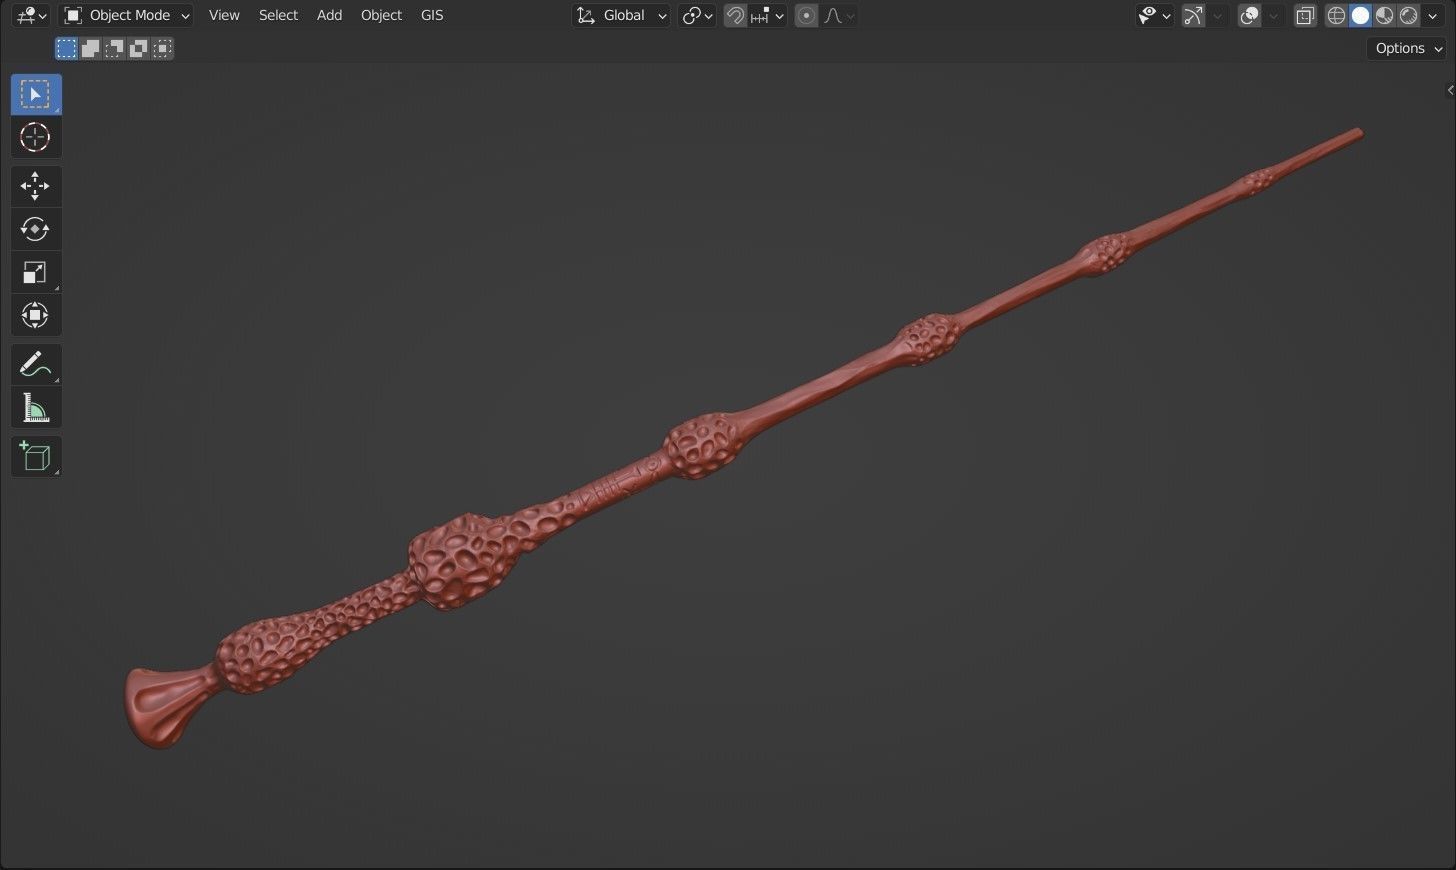Toggle X-Ray view mode
The width and height of the screenshot is (1456, 870).
[x=1304, y=15]
